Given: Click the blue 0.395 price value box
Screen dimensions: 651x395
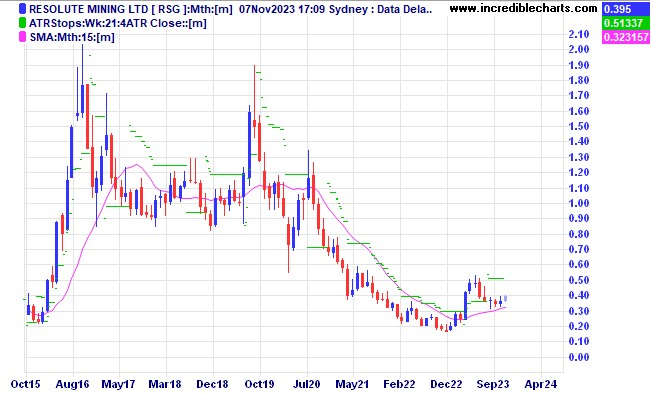Looking at the screenshot, I should (626, 9).
